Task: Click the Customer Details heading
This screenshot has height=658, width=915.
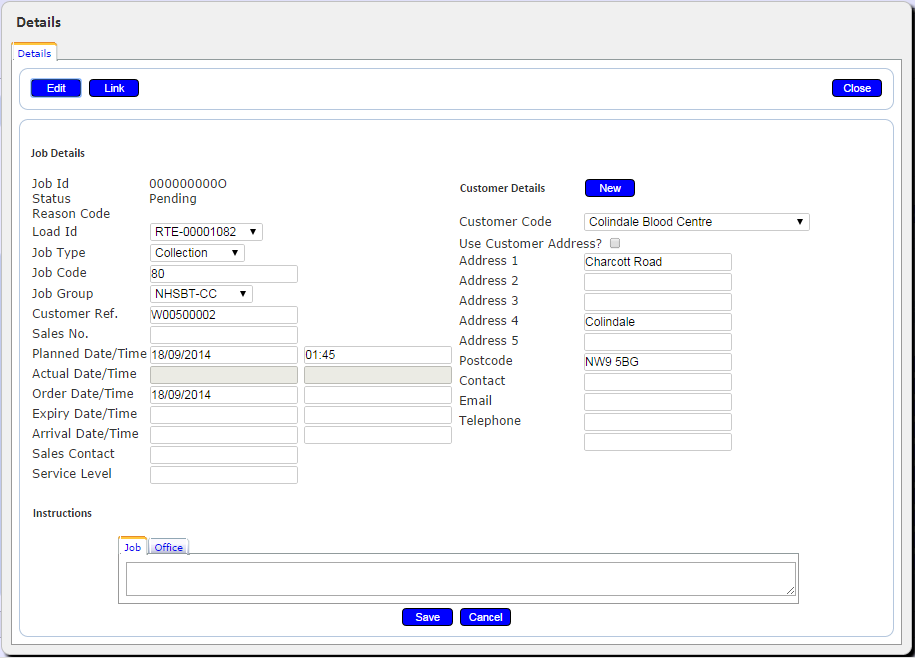Action: click(502, 188)
